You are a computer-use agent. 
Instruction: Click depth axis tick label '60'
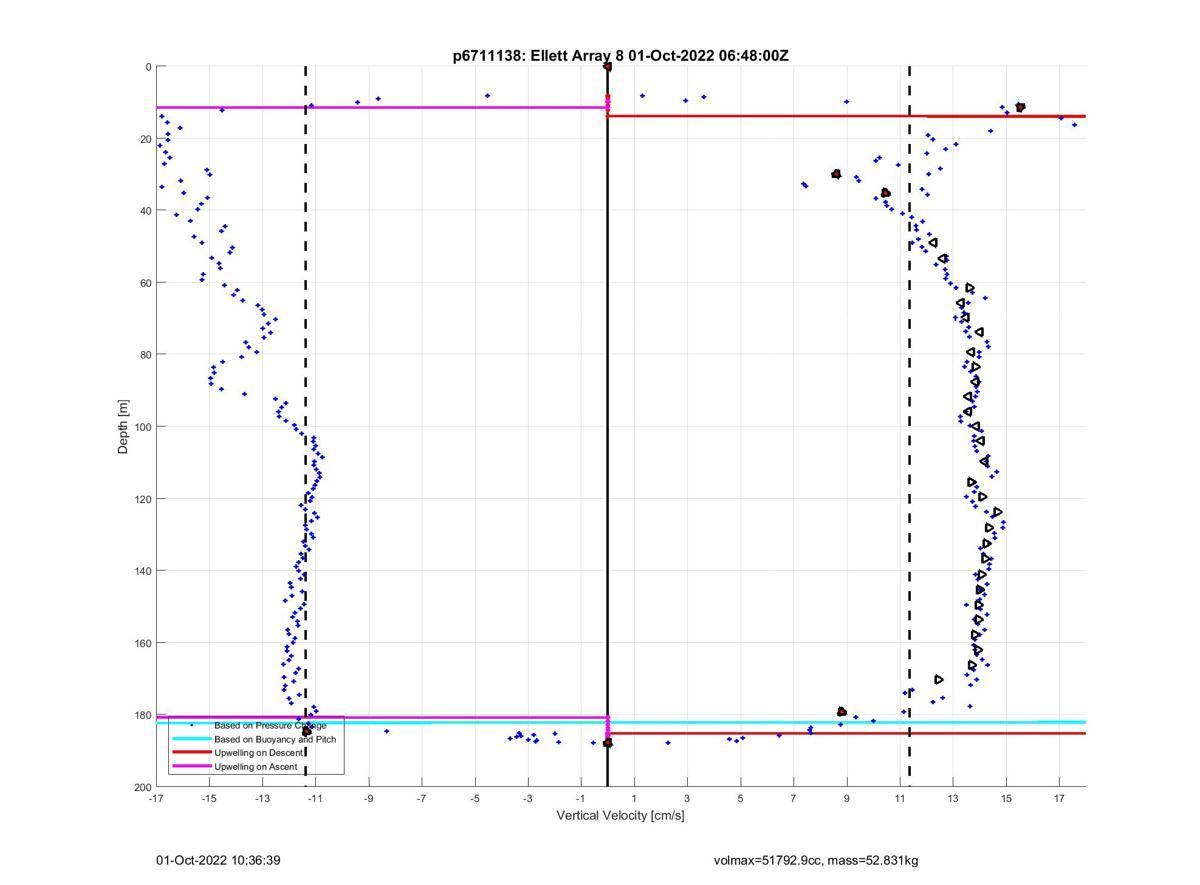(x=145, y=283)
